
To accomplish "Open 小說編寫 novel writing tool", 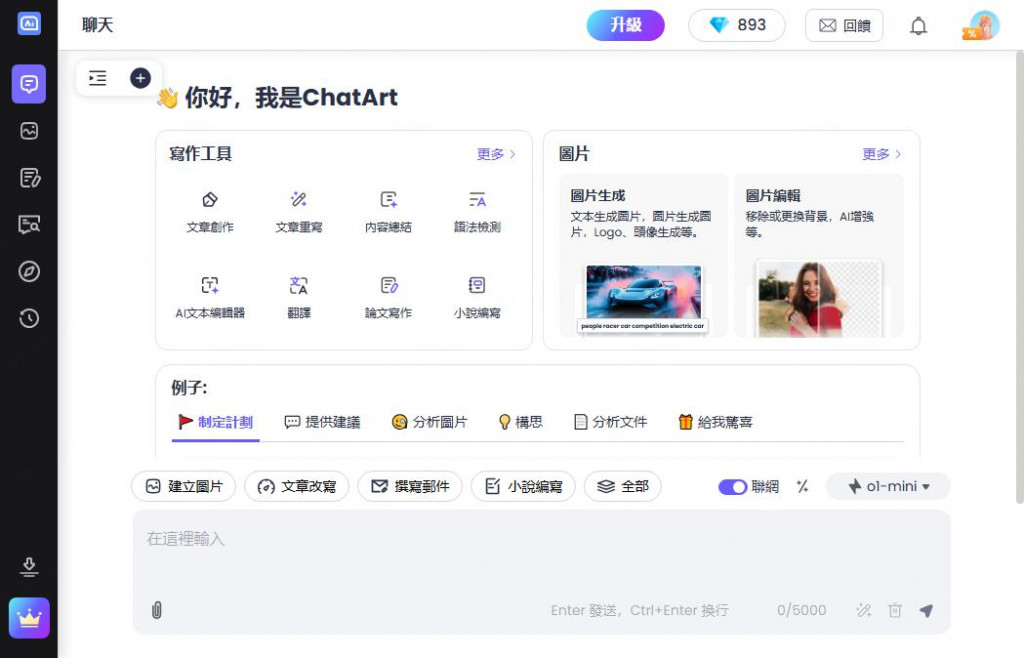I will 477,298.
